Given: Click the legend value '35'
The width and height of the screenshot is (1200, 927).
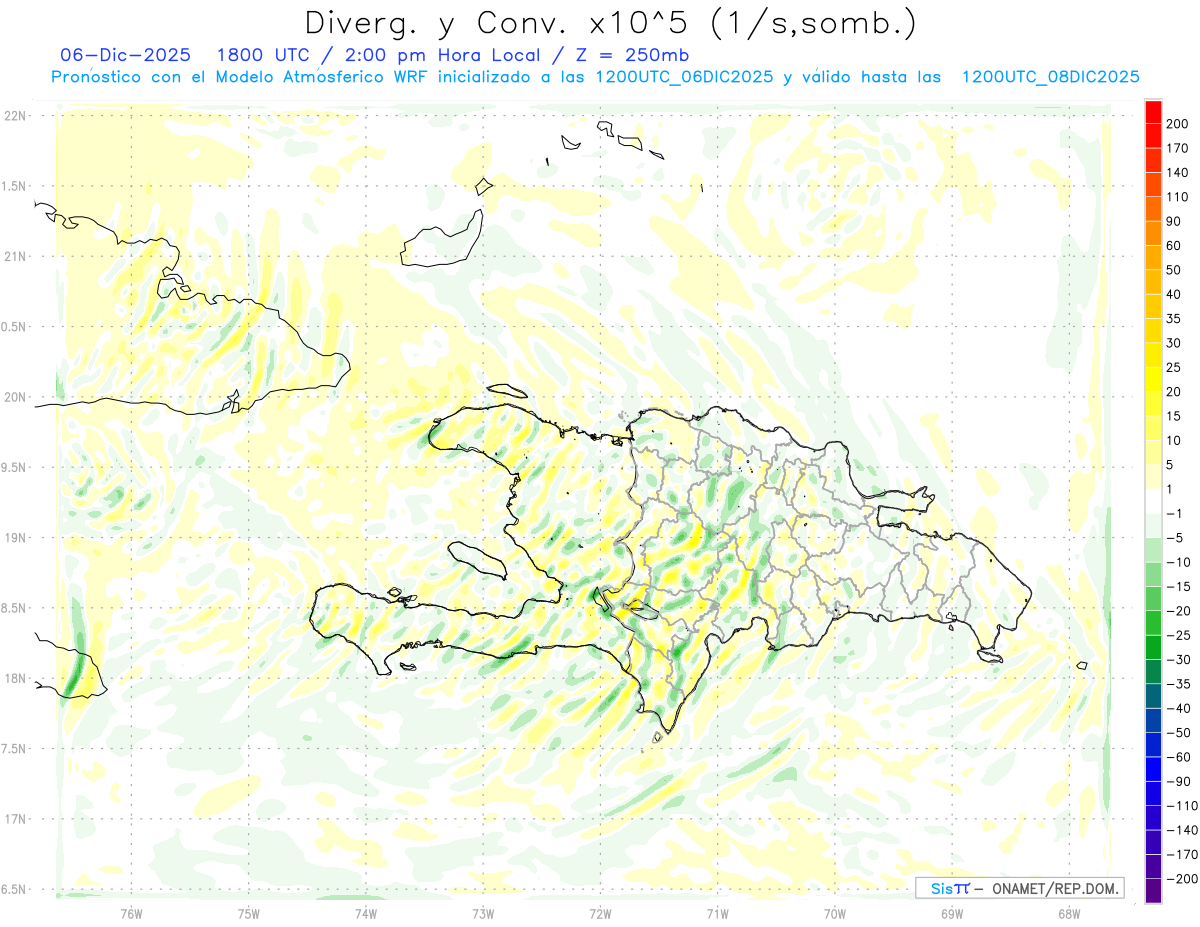Looking at the screenshot, I should click(x=1174, y=319).
